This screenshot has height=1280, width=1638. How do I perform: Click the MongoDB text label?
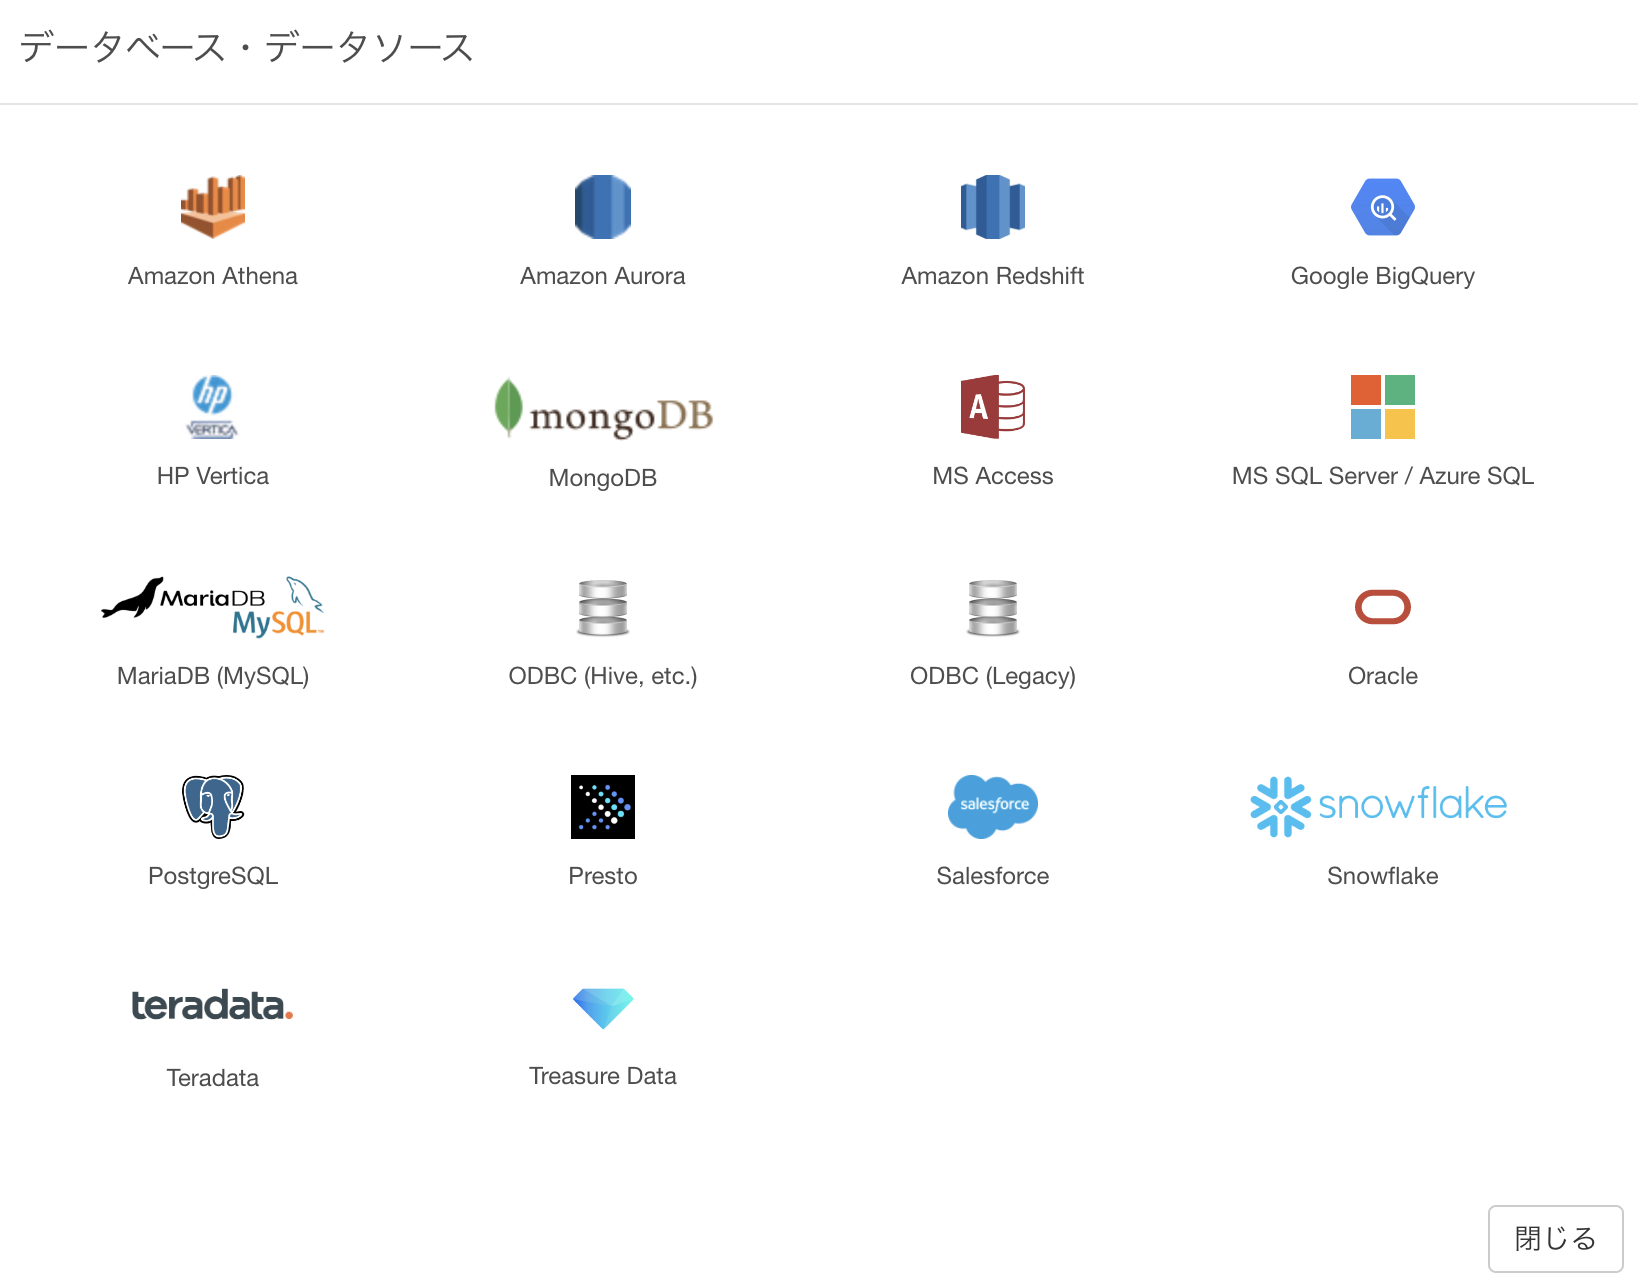[x=603, y=478]
